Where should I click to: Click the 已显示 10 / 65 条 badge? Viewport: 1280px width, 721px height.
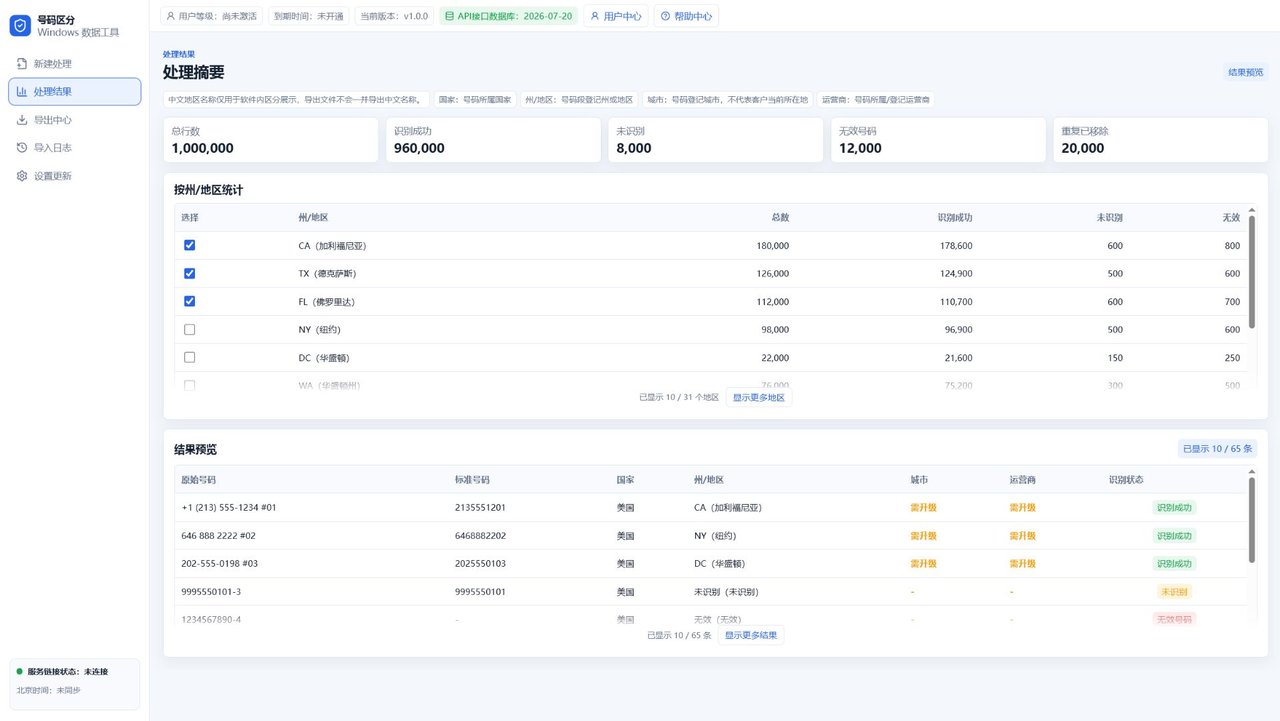(1217, 449)
